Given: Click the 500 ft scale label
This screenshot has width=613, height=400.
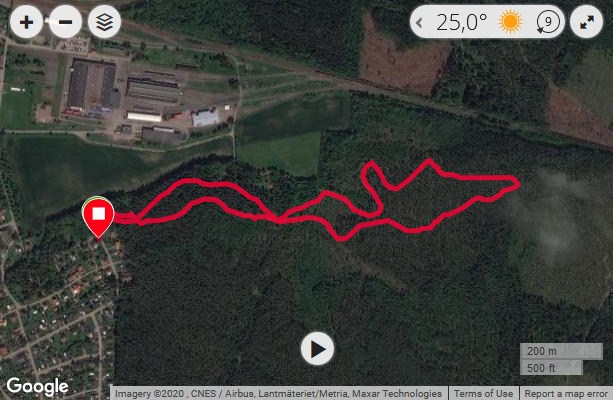Looking at the screenshot, I should 541,368.
